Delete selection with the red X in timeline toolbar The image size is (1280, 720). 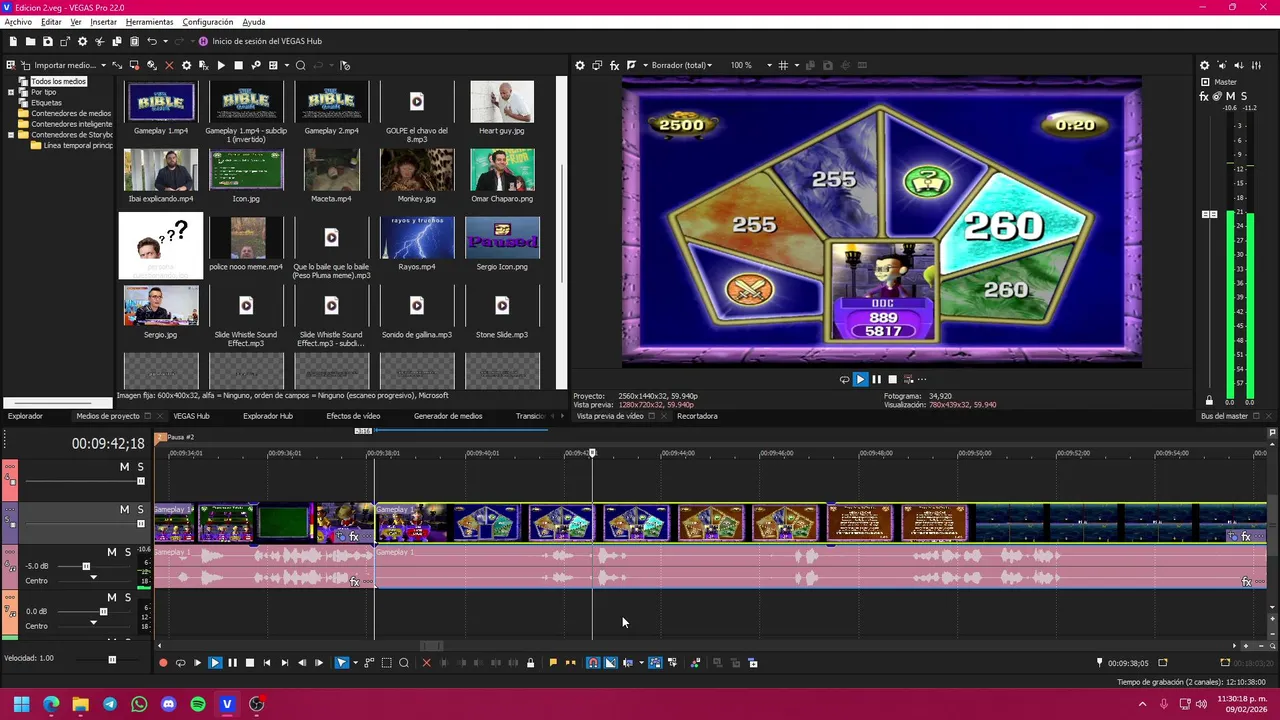tap(426, 662)
